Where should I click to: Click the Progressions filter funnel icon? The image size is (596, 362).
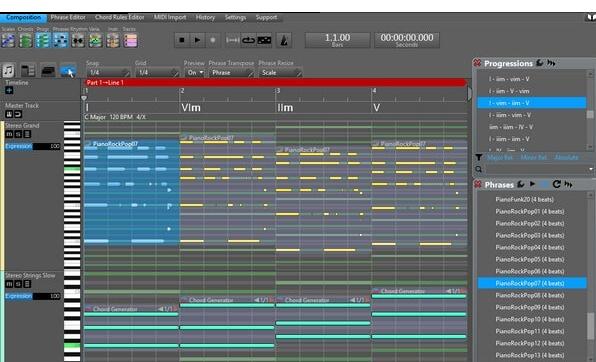(x=479, y=157)
